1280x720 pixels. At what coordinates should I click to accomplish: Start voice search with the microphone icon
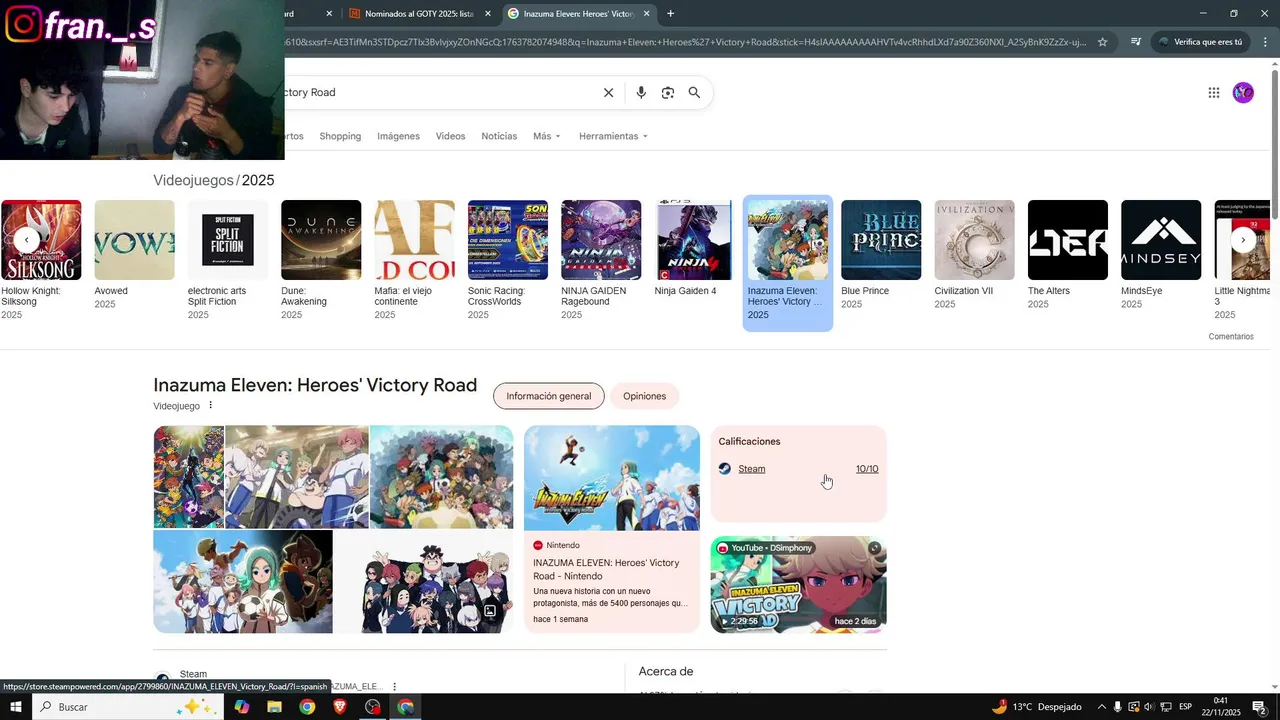coord(641,93)
